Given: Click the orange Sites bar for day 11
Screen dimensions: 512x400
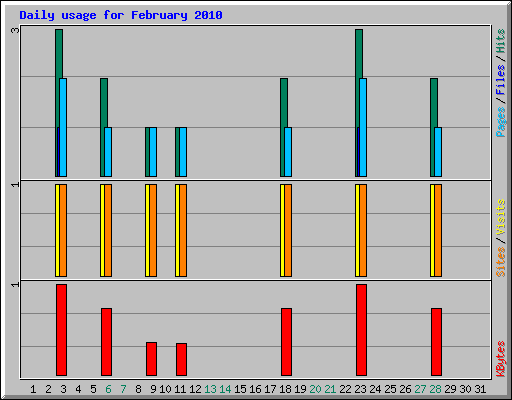Looking at the screenshot, I should (x=183, y=230).
